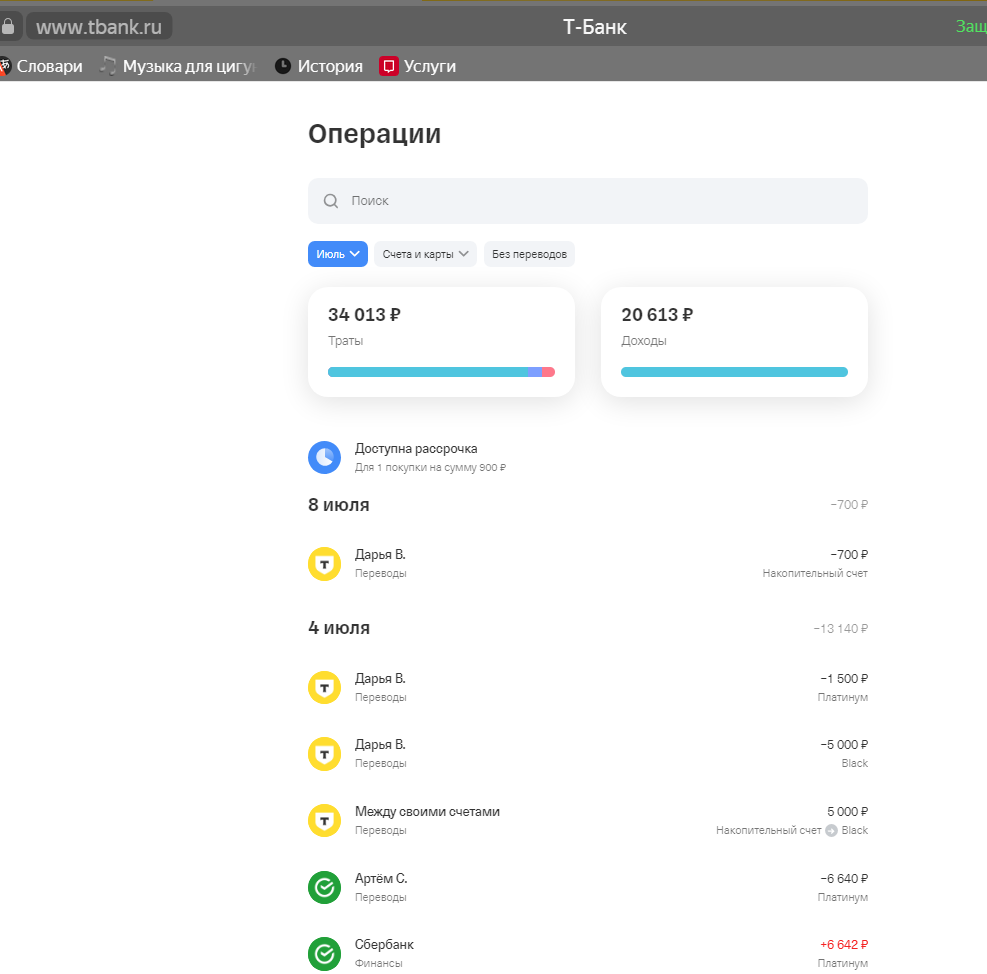987x974 pixels.
Task: Click the T-Bank icon for Между своими счетами
Action: tap(324, 821)
